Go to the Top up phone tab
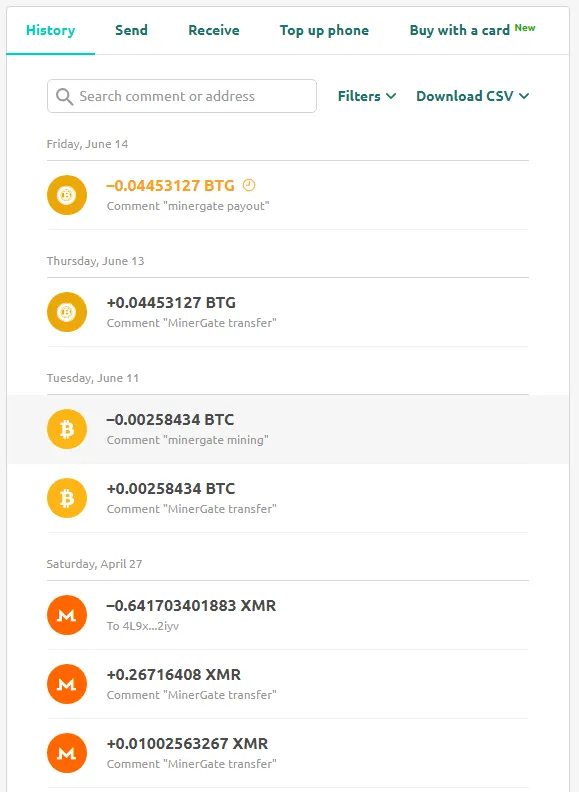 [x=324, y=30]
